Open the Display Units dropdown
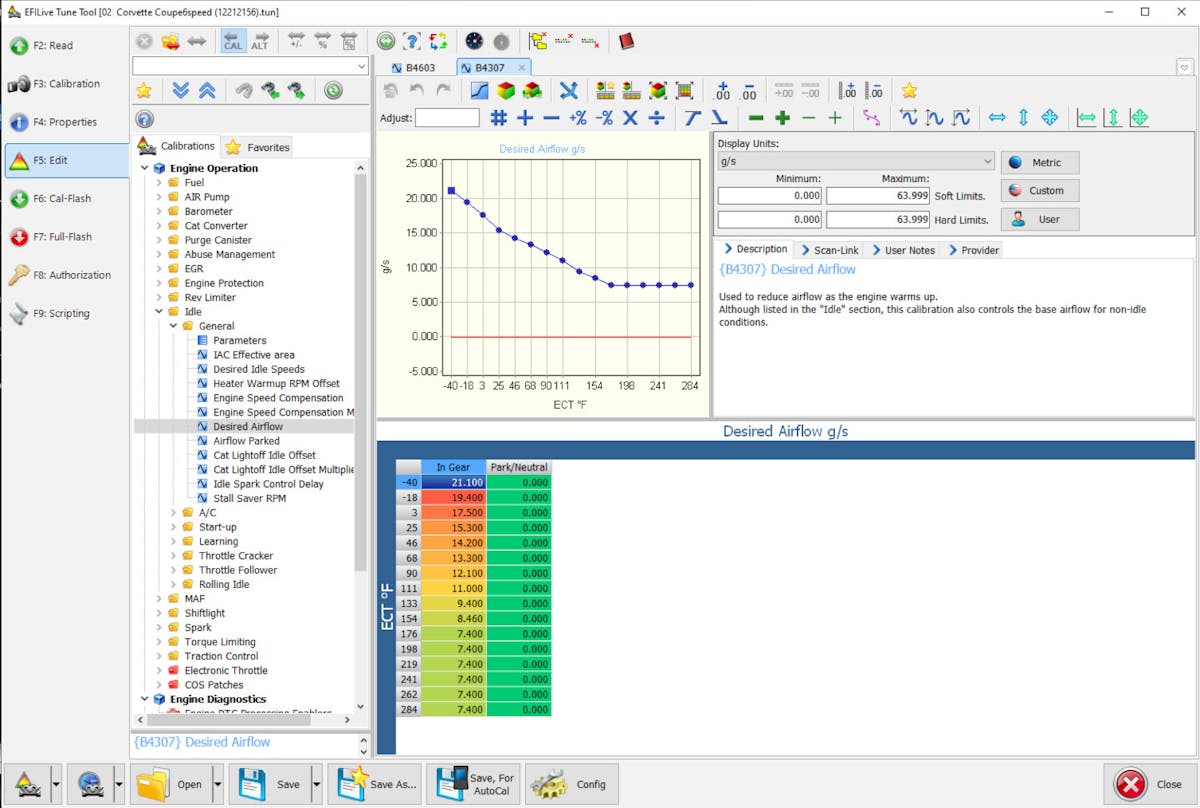This screenshot has width=1200, height=808. (x=855, y=161)
